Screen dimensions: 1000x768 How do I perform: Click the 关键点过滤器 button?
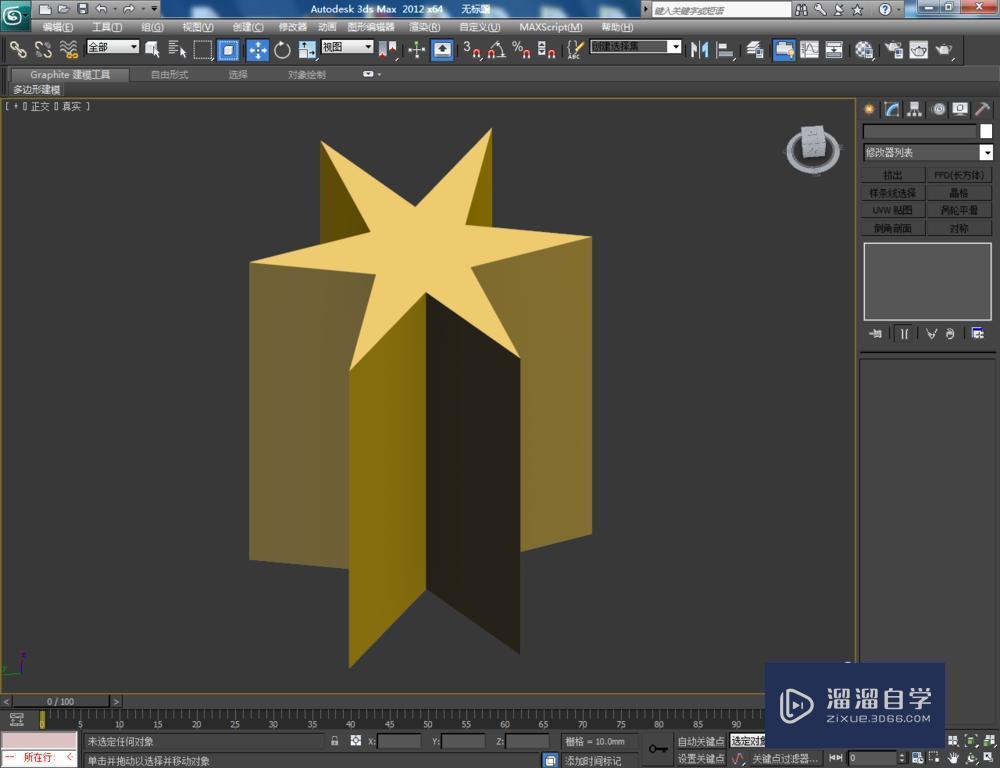pos(785,759)
